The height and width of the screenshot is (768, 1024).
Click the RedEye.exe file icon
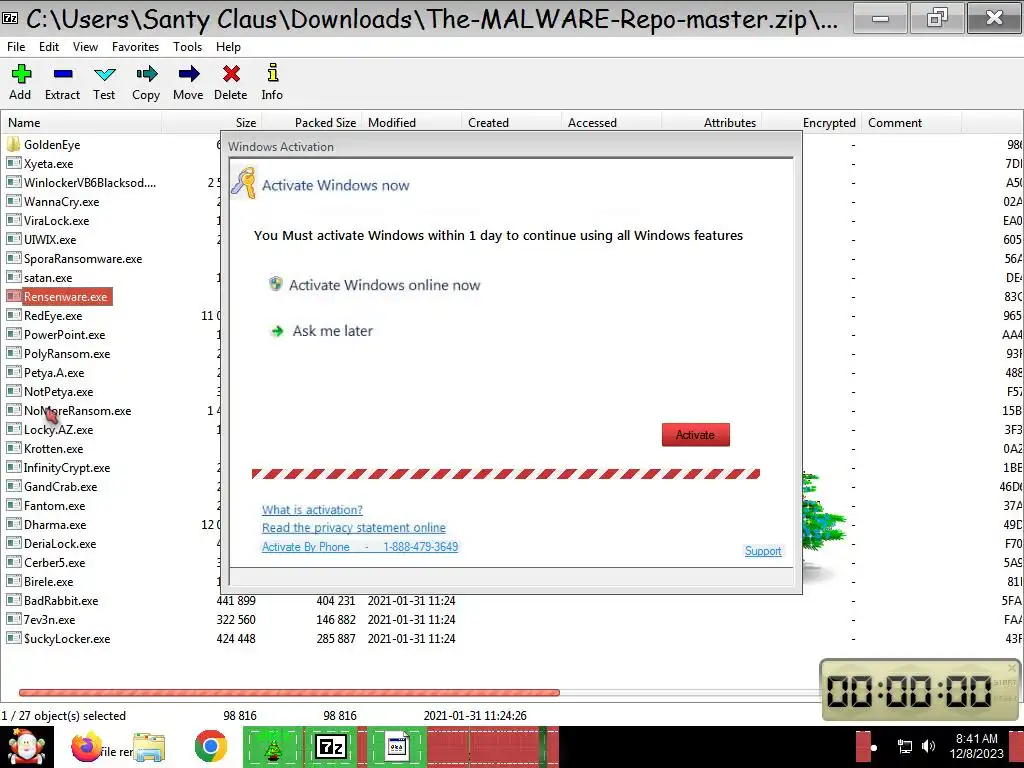pyautogui.click(x=14, y=315)
